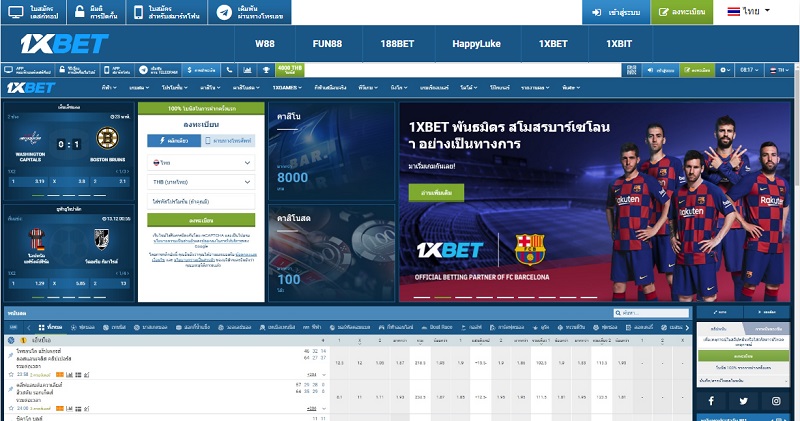The height and width of the screenshot is (421, 800).
Task: Open the 188BET tab in the banner
Action: [397, 44]
